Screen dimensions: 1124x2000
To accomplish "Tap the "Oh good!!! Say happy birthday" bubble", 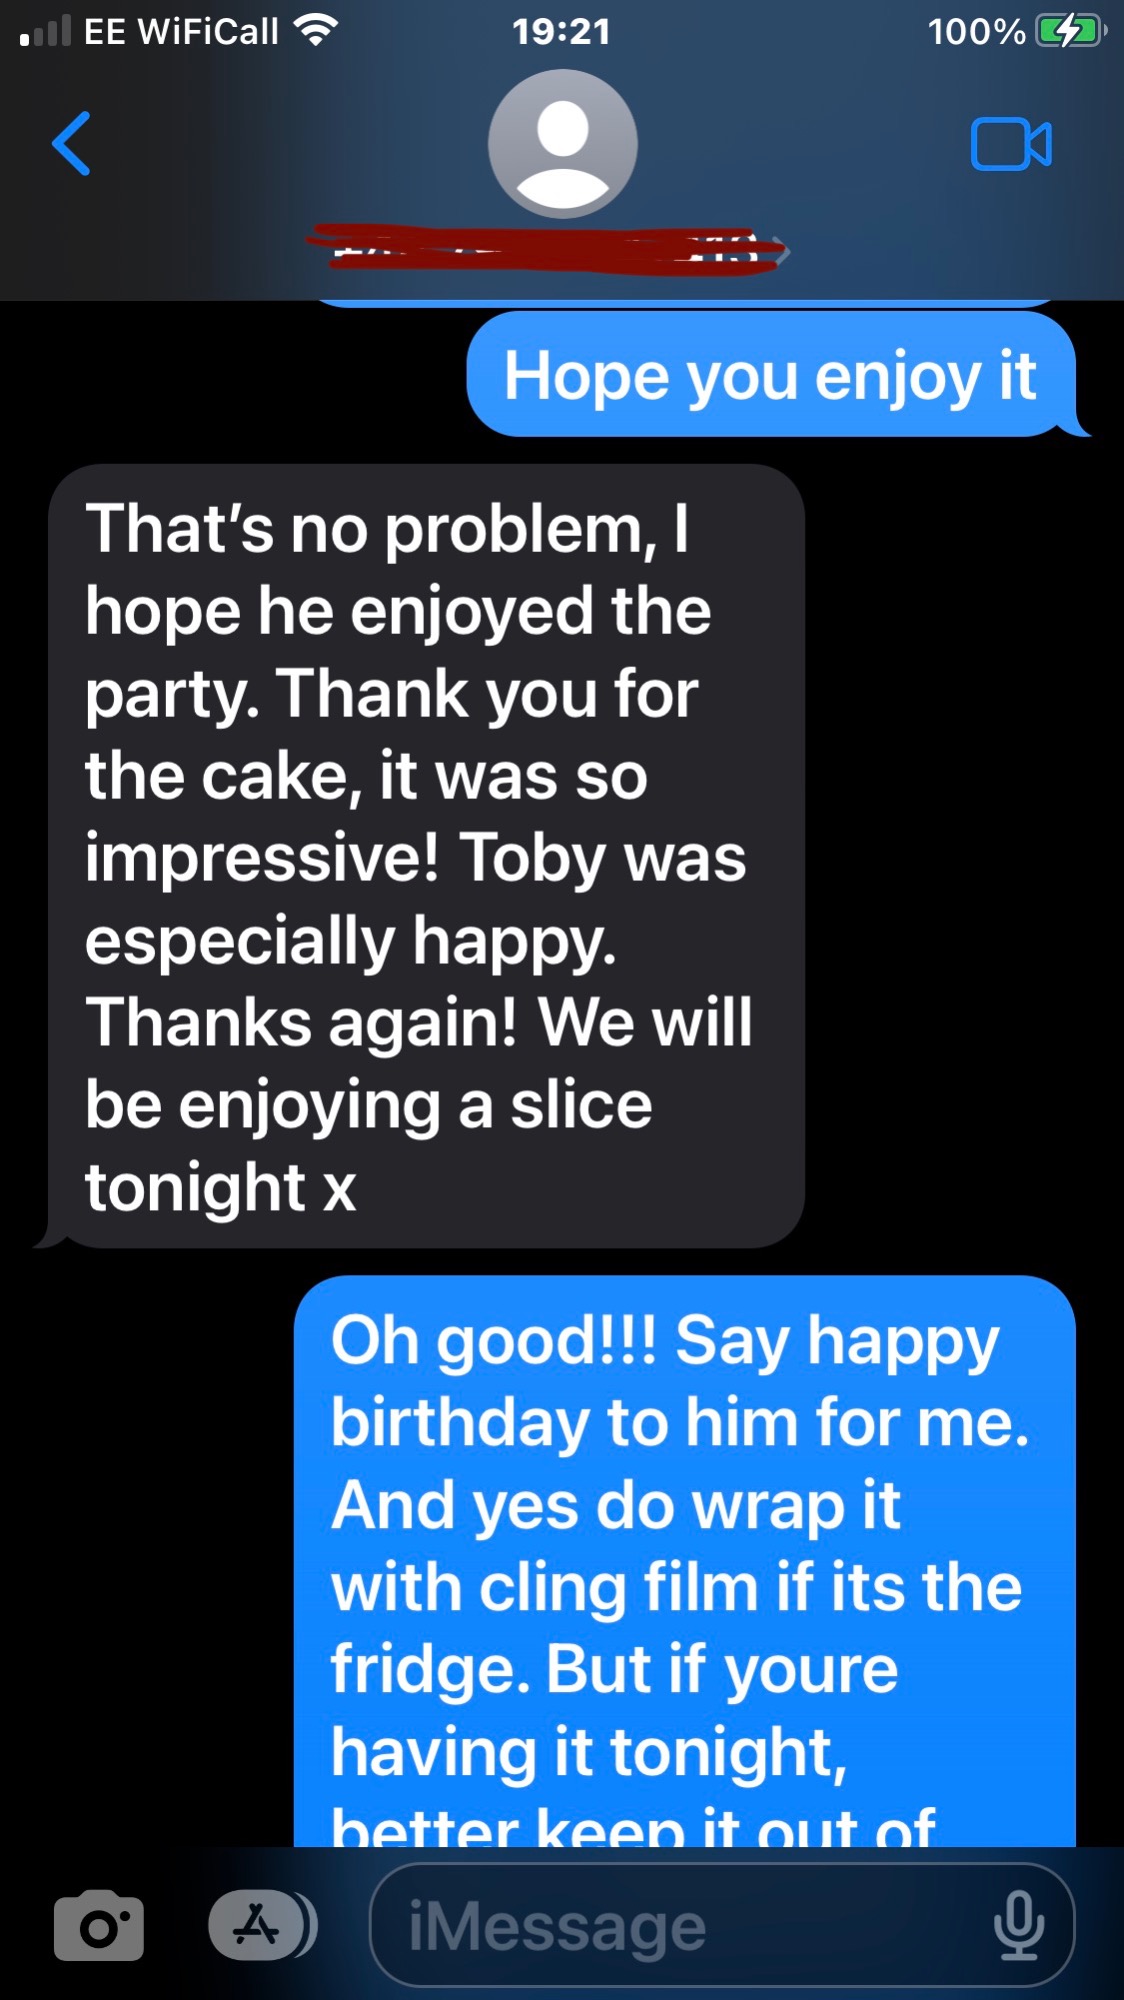I will coord(685,1562).
